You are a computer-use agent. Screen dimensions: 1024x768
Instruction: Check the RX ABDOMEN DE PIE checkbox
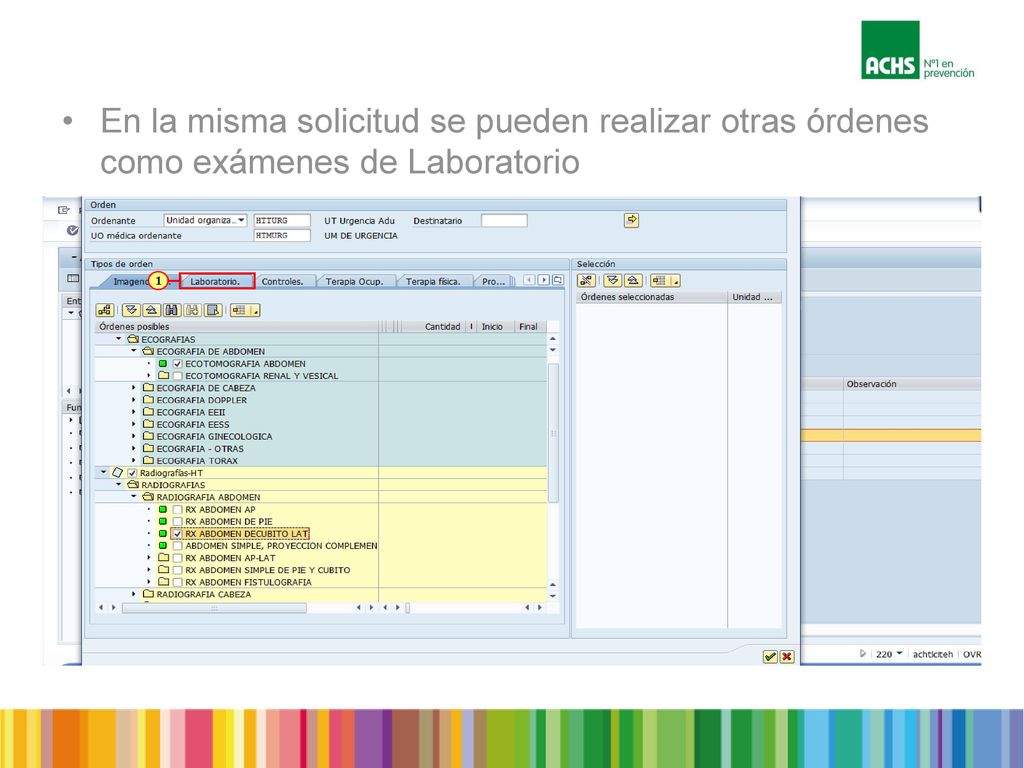(177, 522)
